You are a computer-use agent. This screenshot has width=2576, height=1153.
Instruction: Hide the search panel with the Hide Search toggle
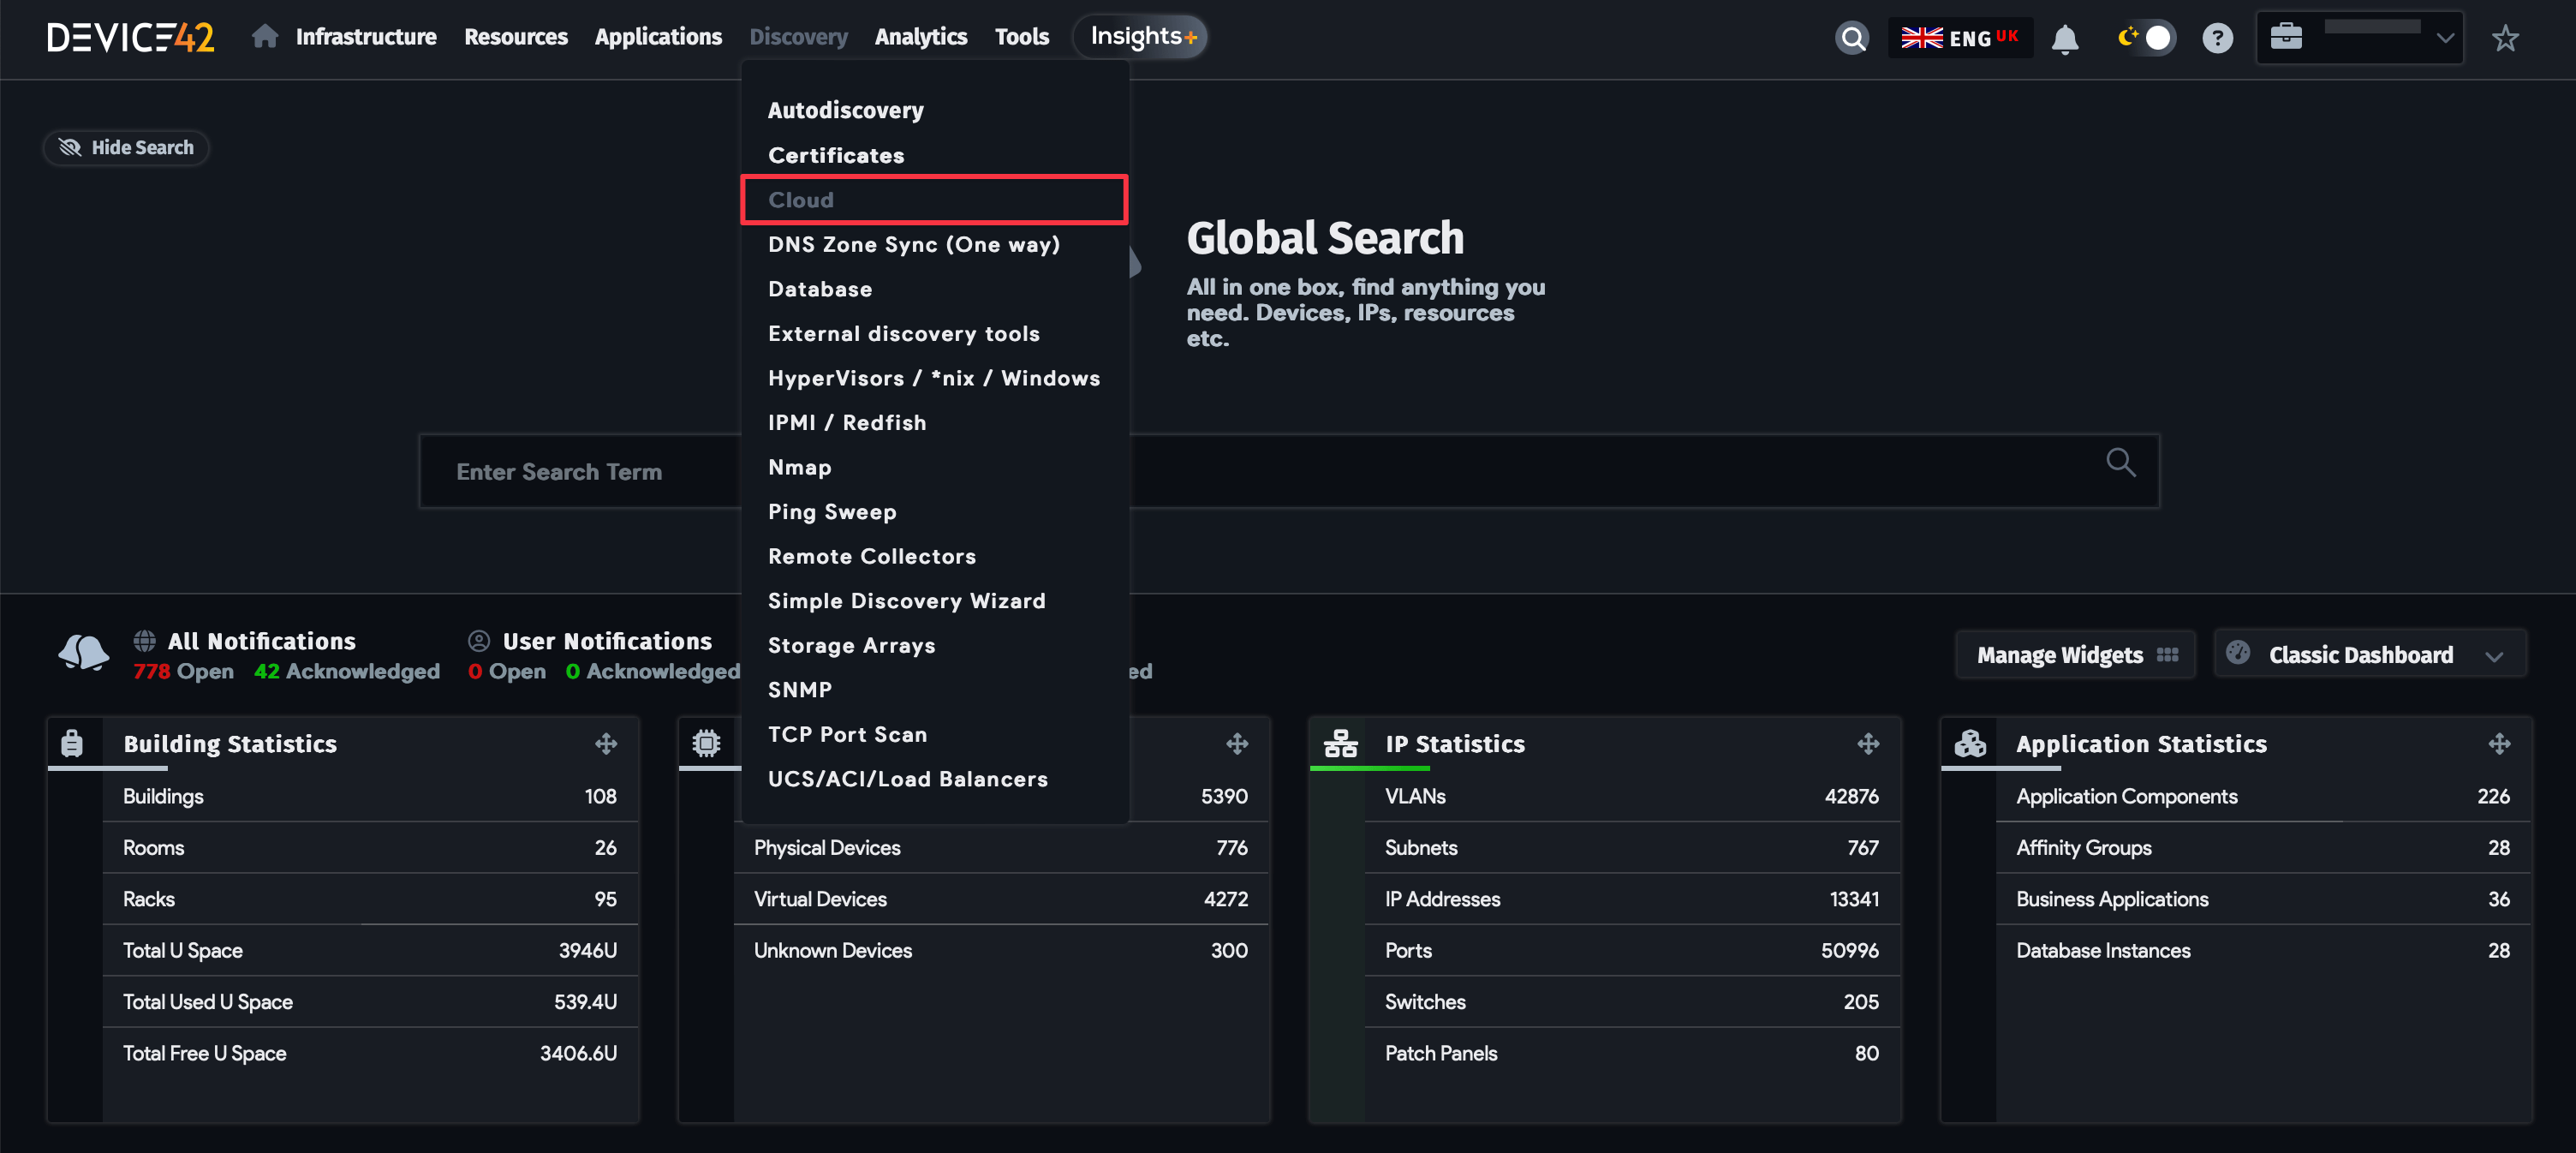(126, 147)
